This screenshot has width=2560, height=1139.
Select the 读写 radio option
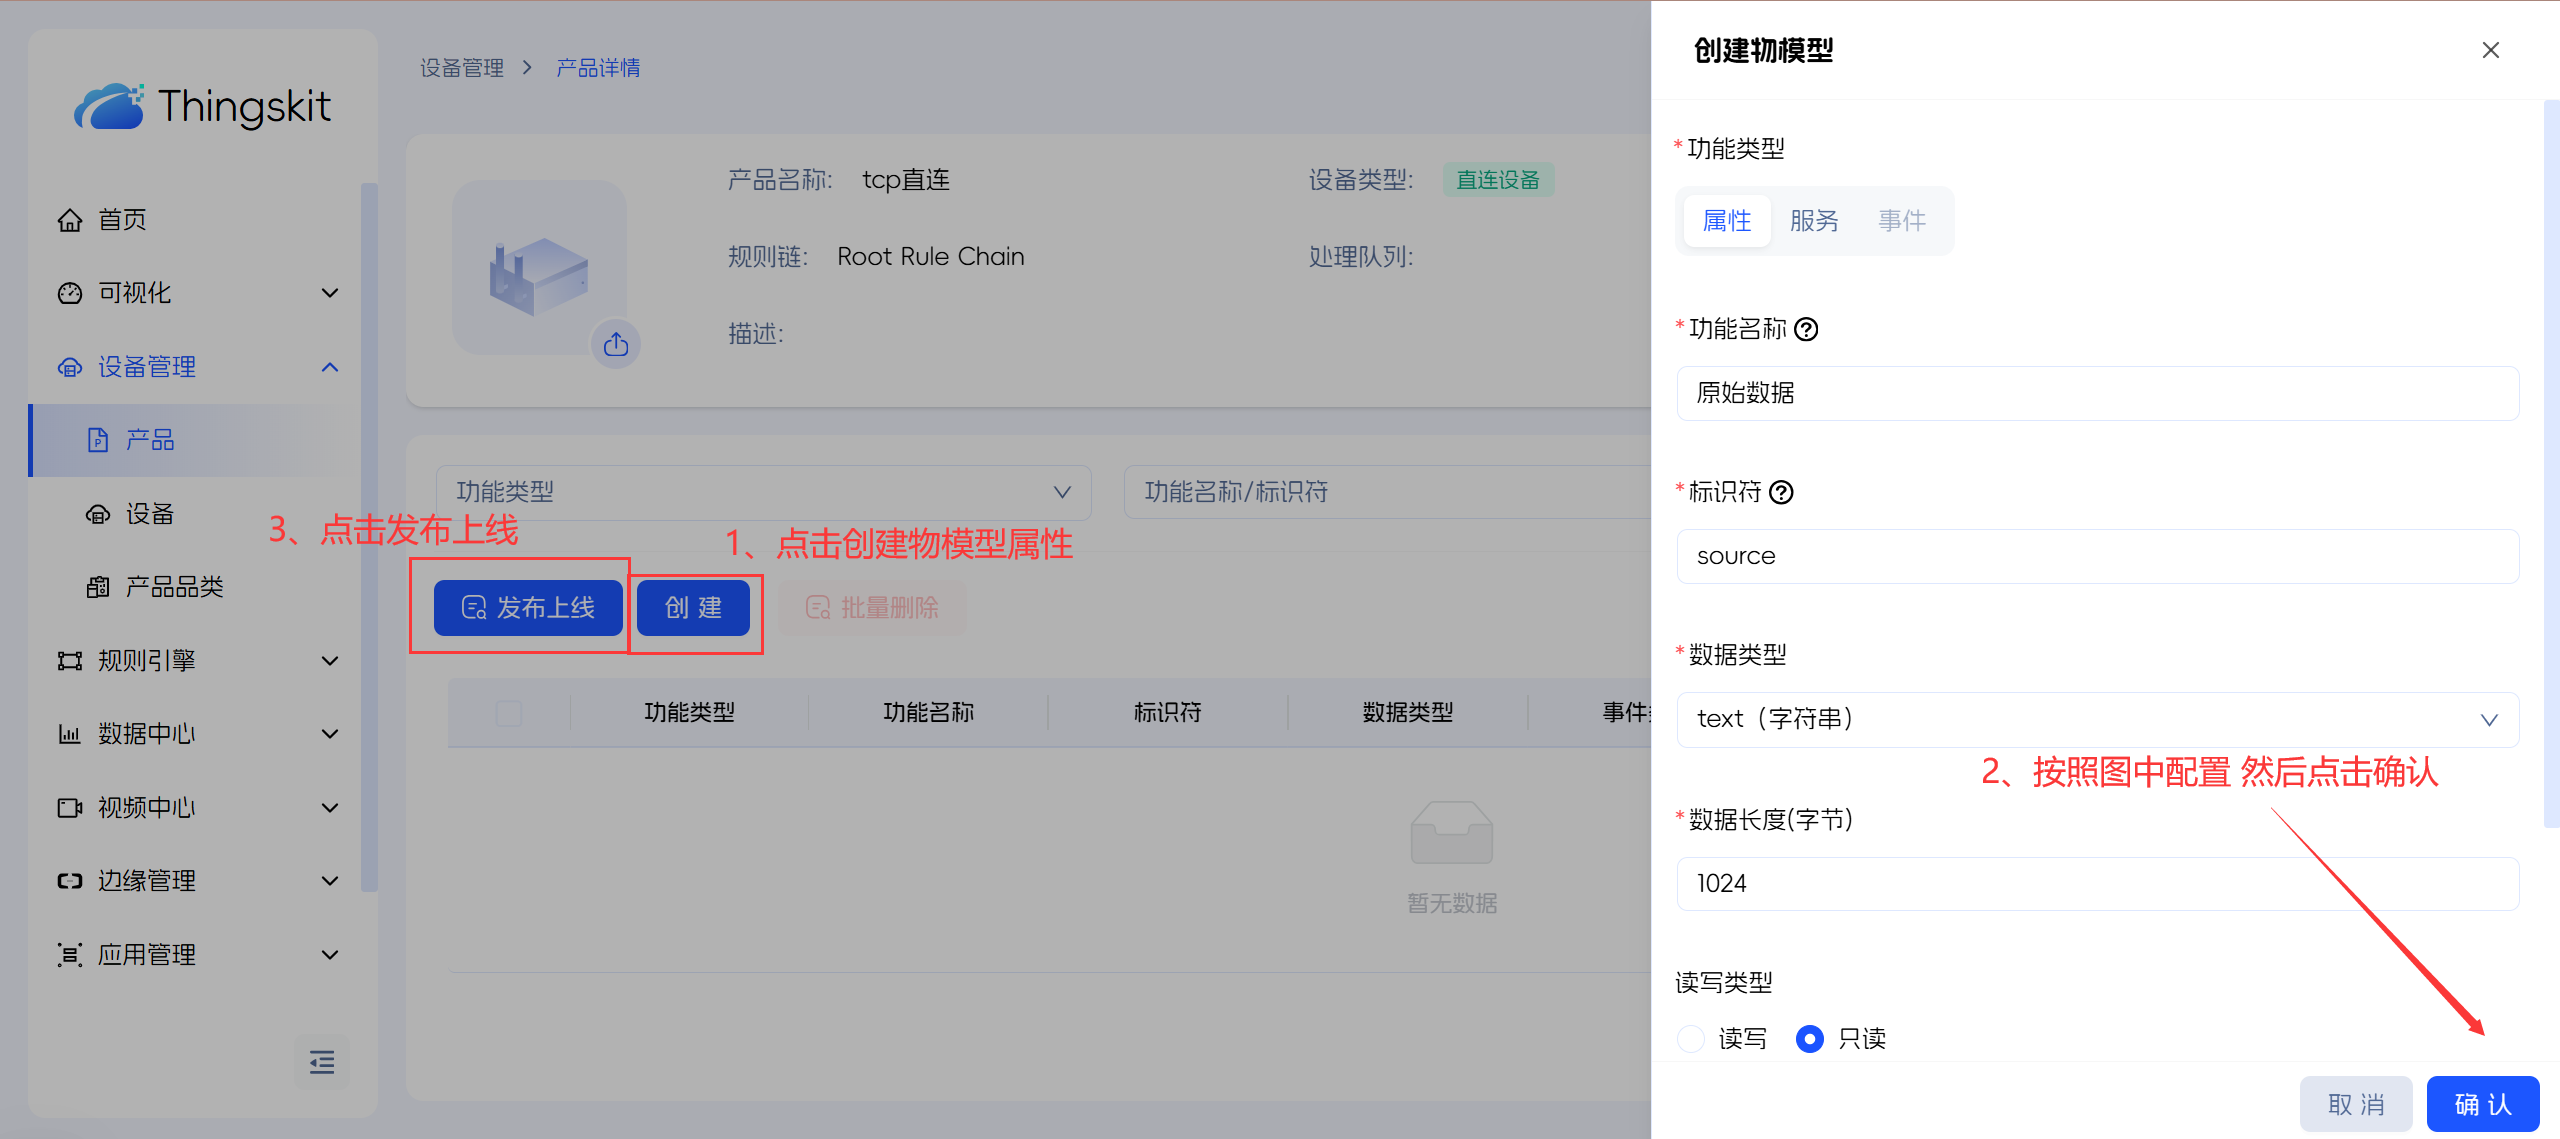pos(1691,1039)
